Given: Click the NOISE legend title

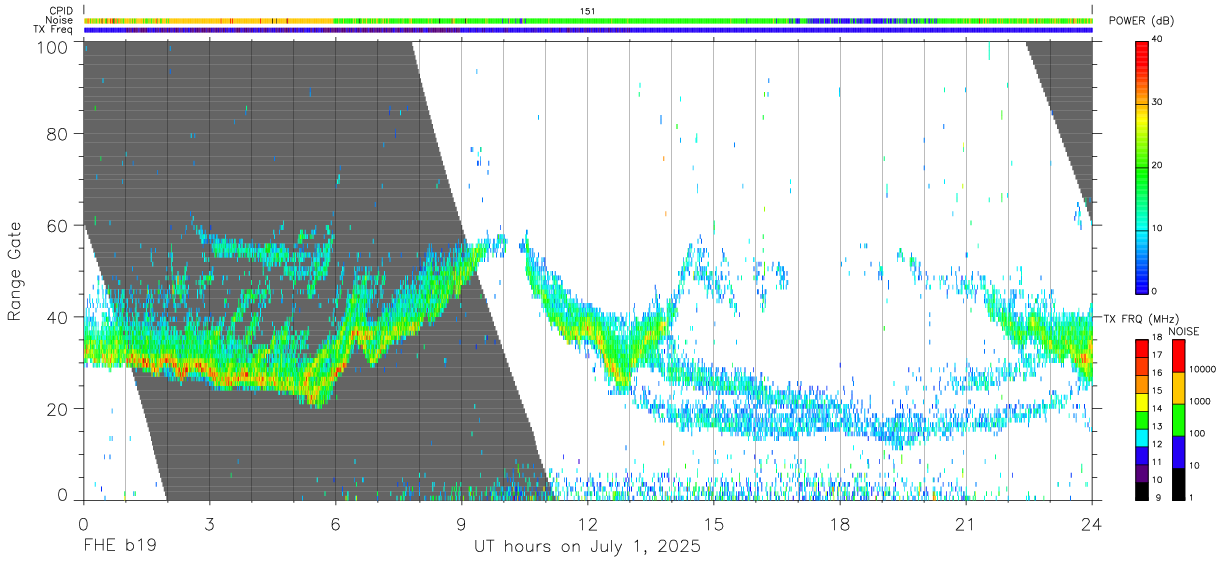Looking at the screenshot, I should point(1184,331).
